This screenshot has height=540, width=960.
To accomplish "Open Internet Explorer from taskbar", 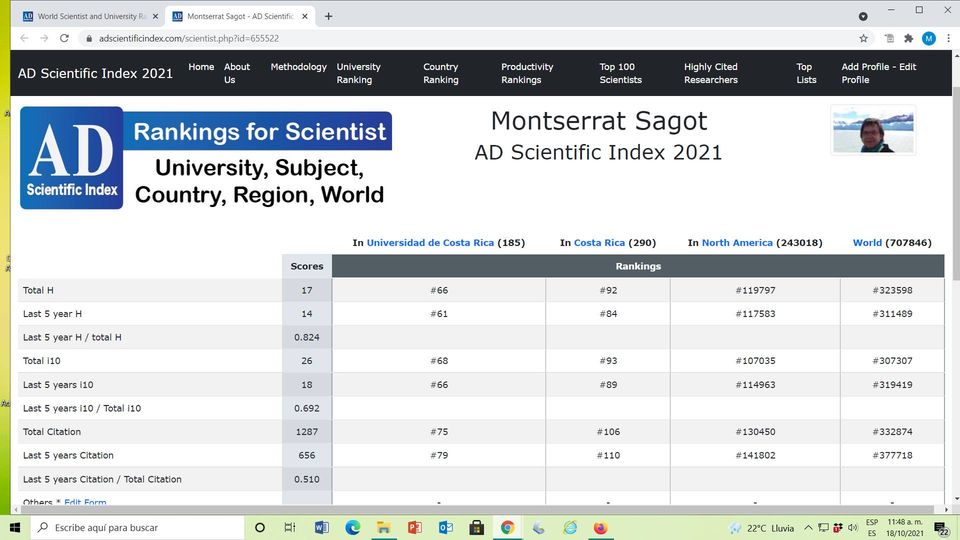I will 570,527.
